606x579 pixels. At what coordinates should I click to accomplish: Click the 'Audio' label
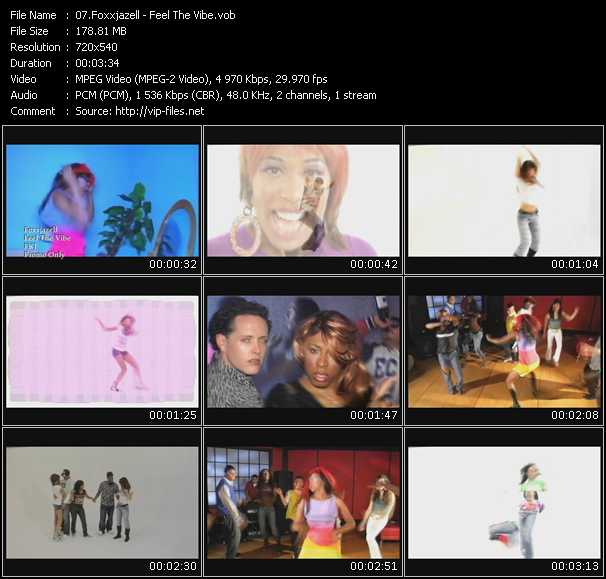point(24,95)
